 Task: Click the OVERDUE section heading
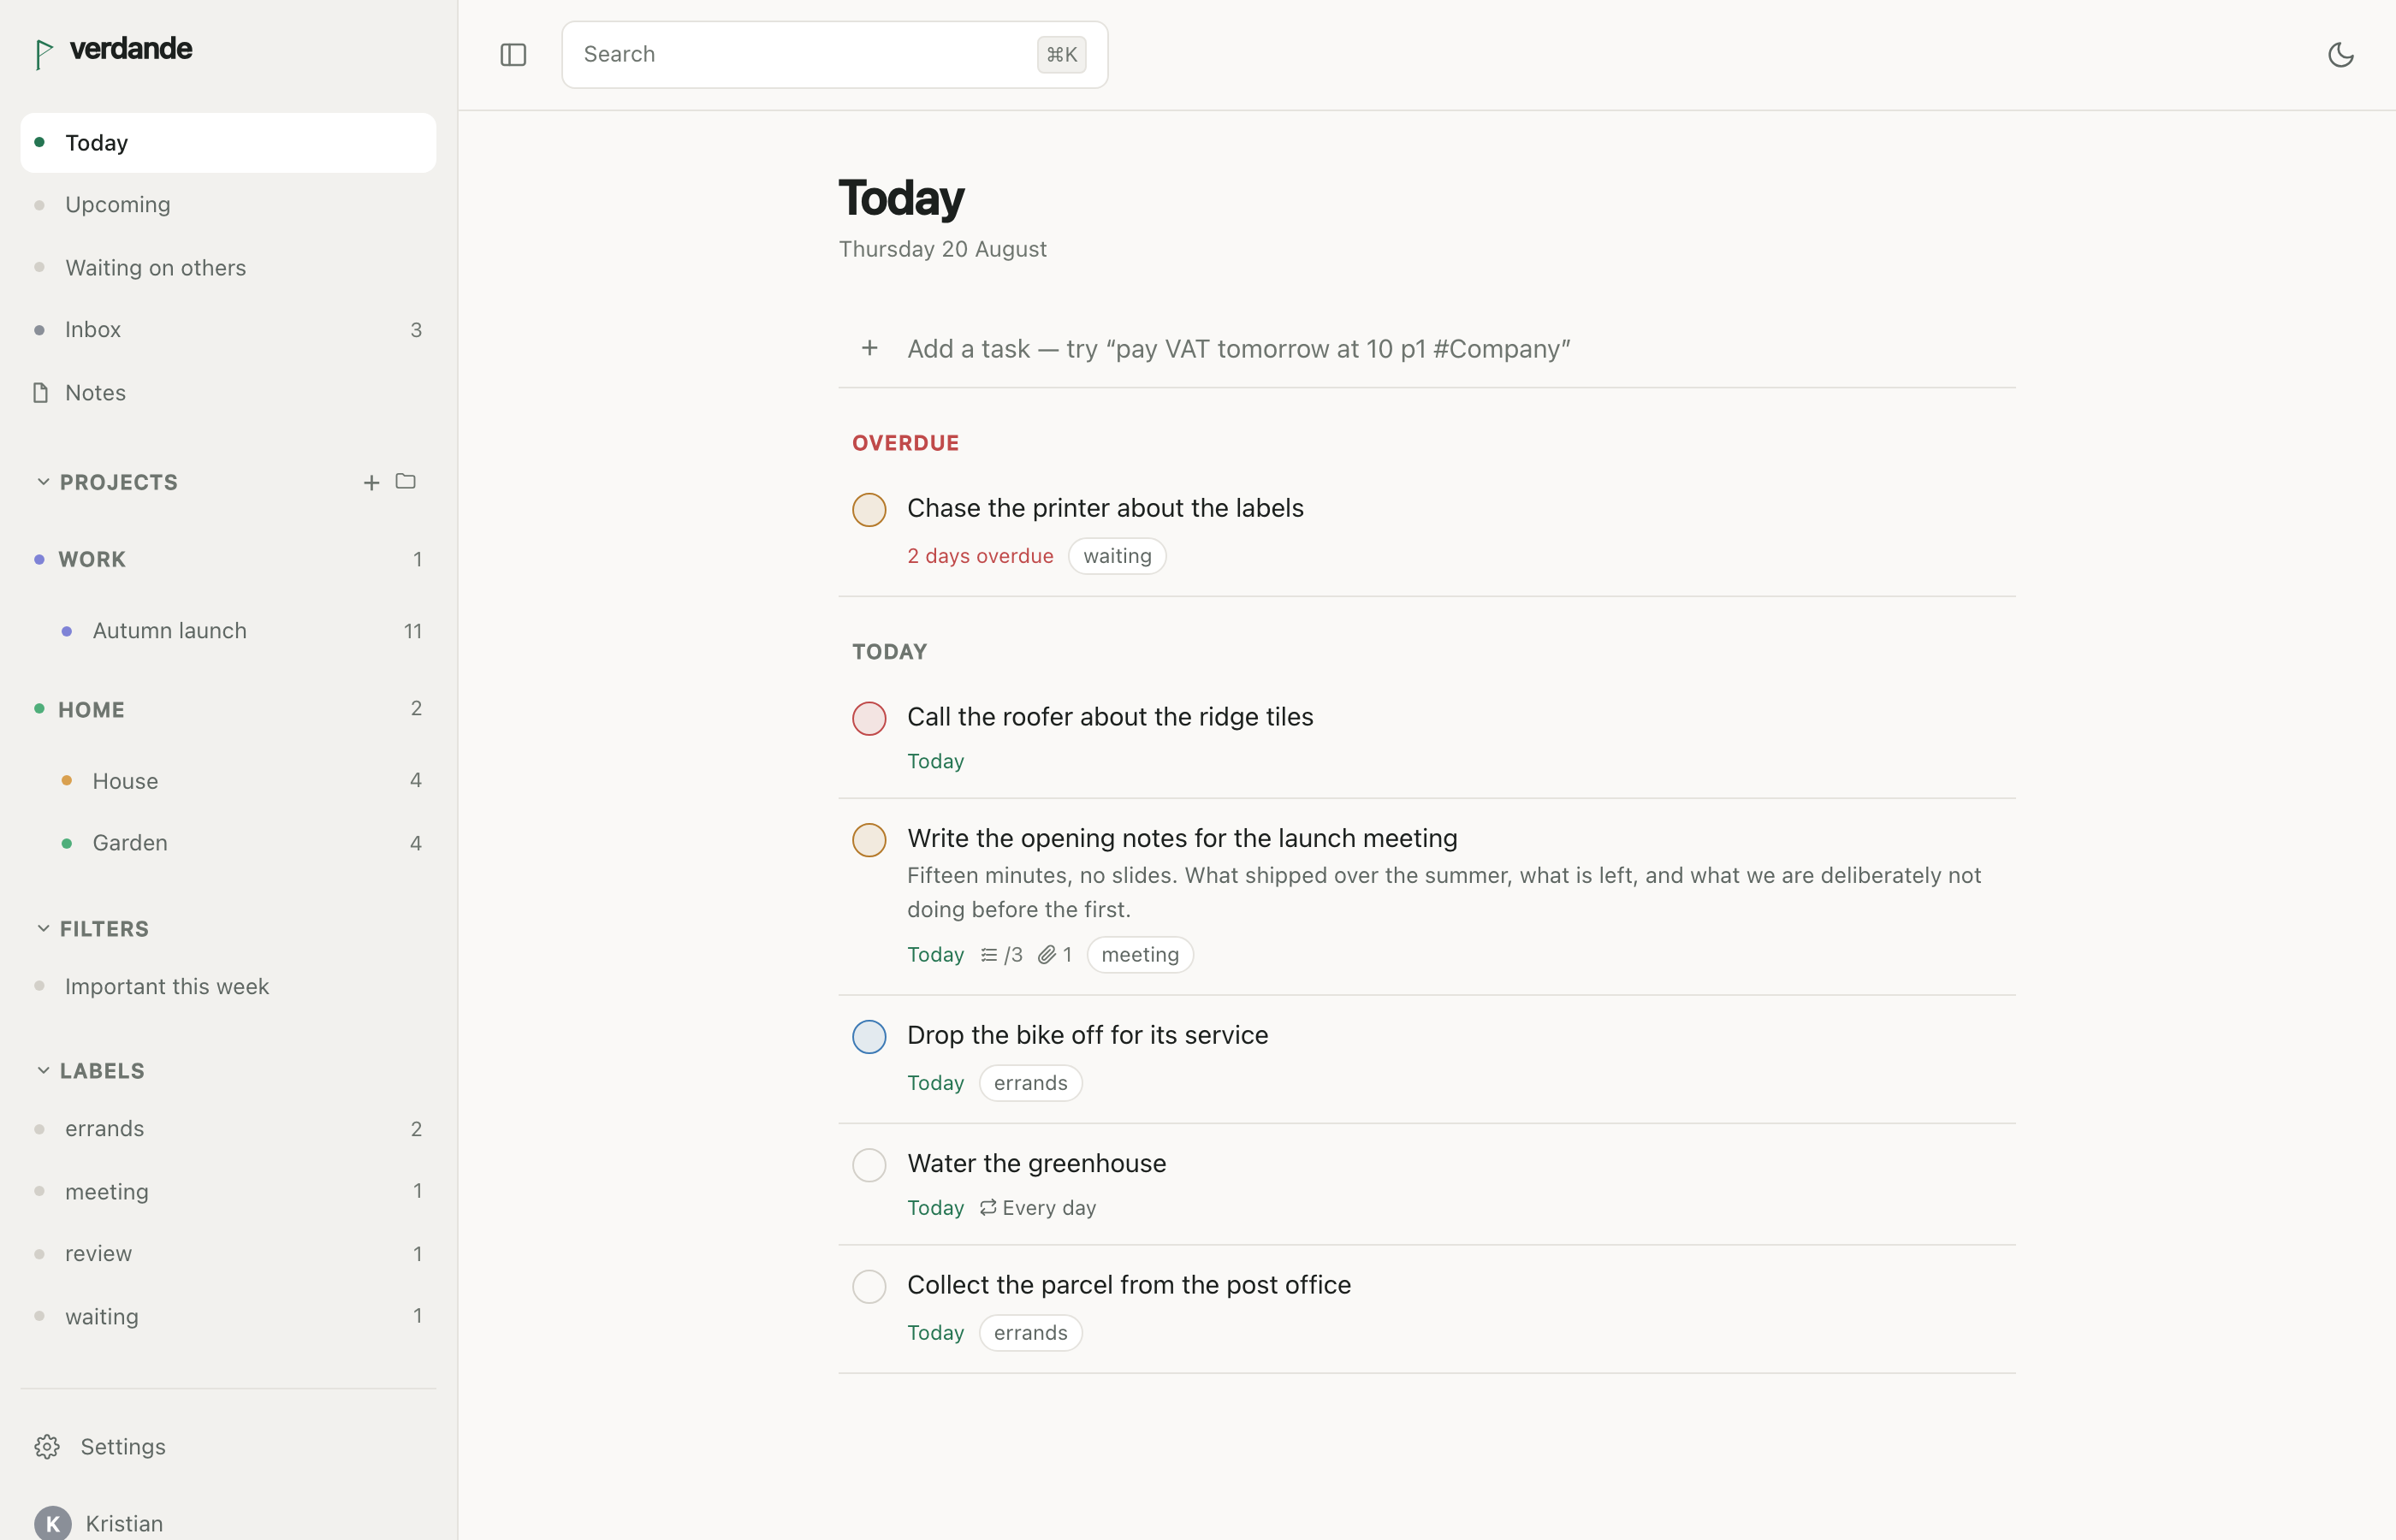pos(905,443)
